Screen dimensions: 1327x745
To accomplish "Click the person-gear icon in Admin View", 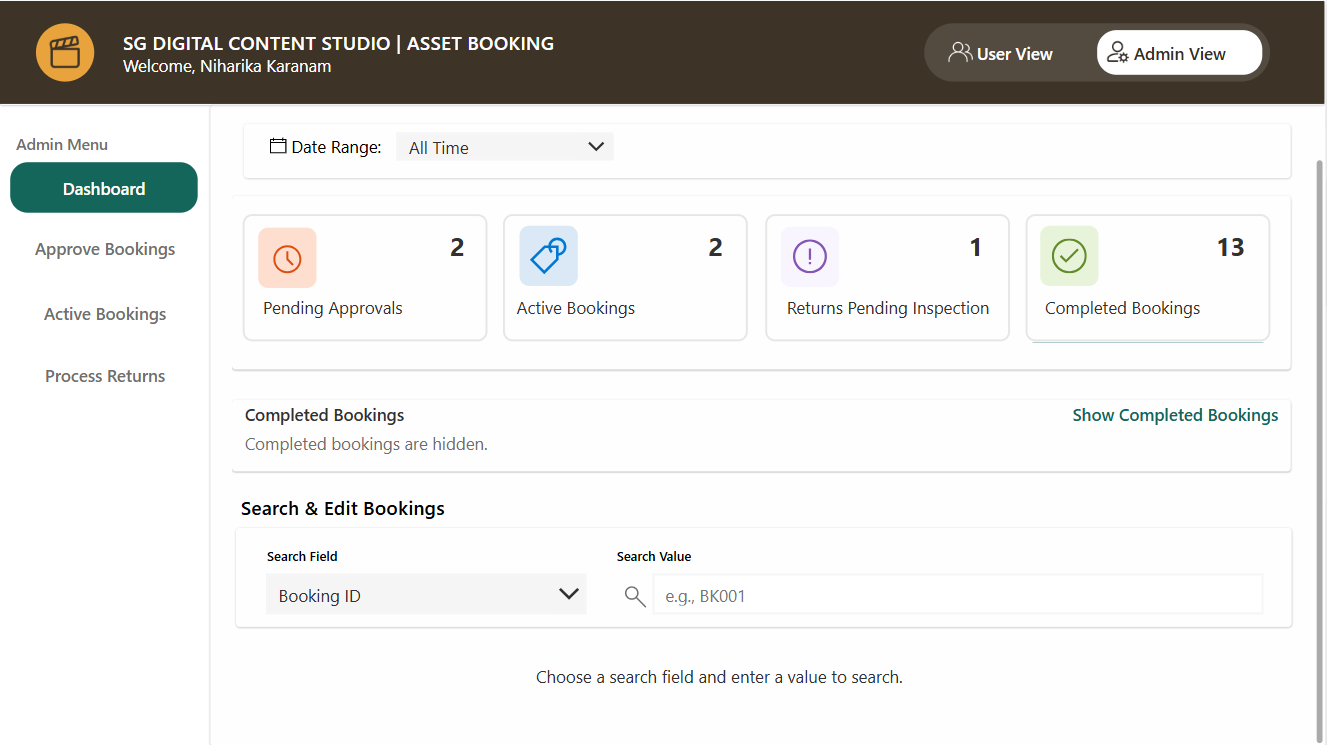I will 1118,53.
